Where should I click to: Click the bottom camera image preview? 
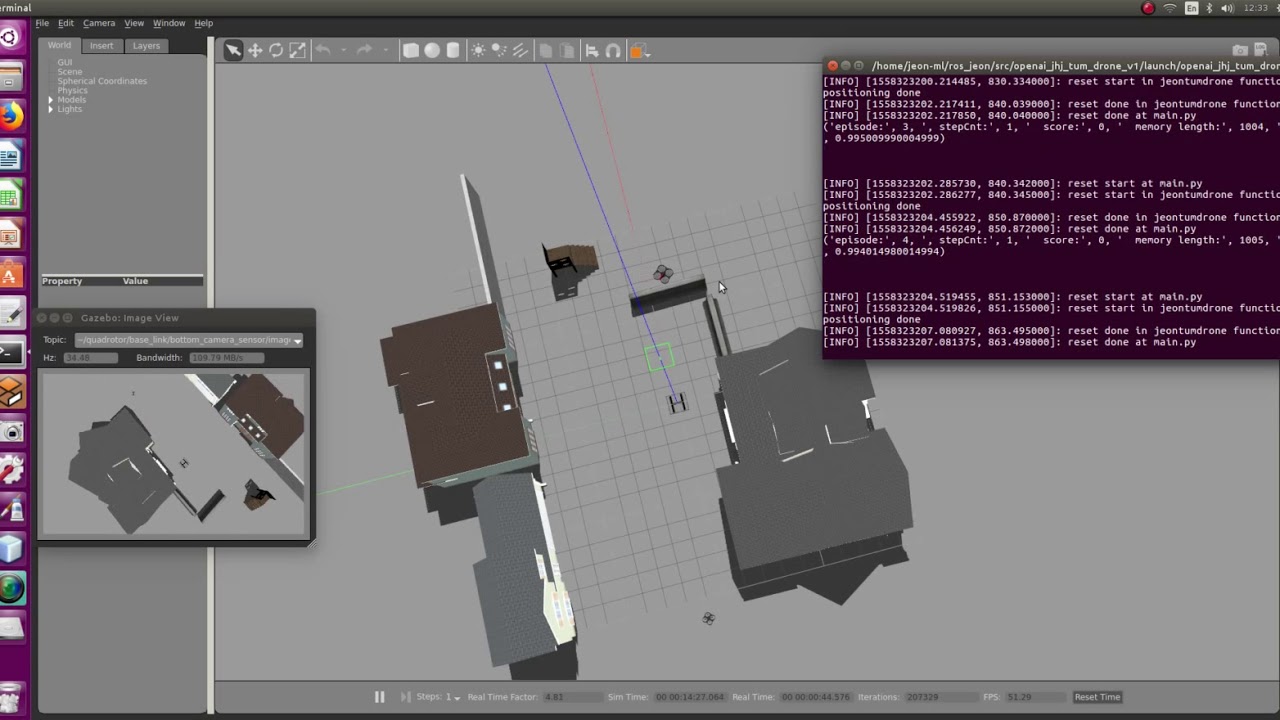coord(174,454)
